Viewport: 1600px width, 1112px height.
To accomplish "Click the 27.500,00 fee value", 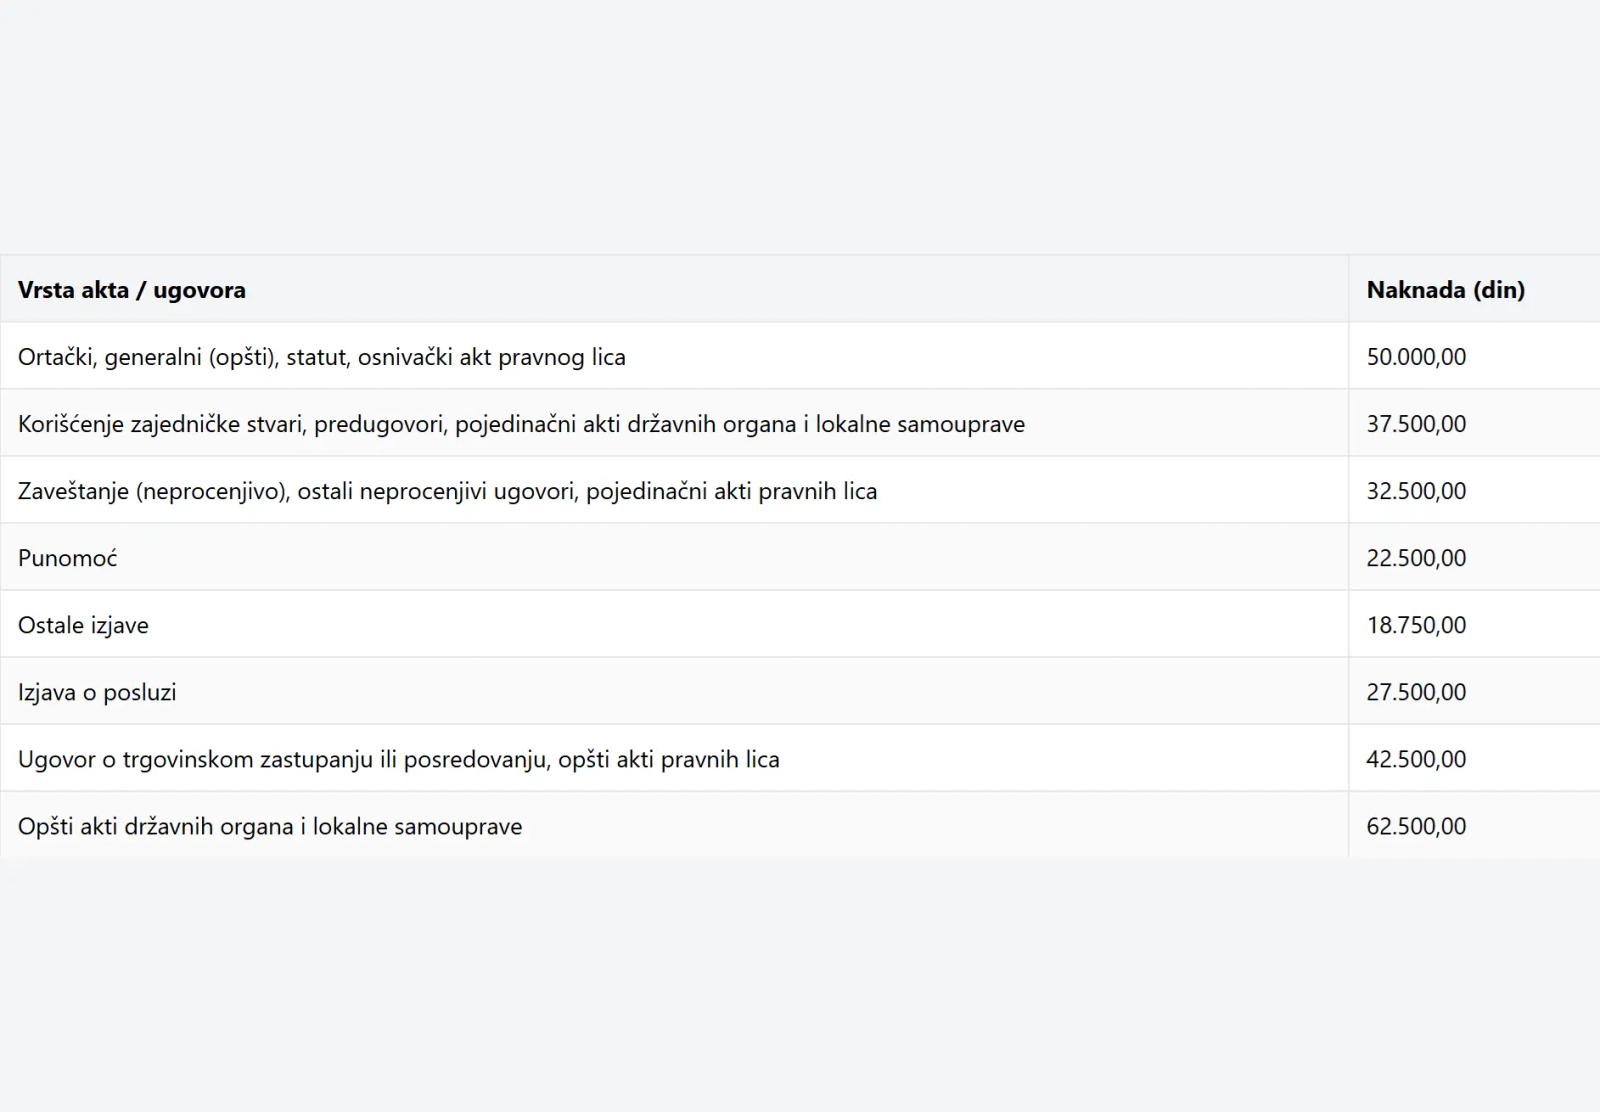I will pos(1416,692).
